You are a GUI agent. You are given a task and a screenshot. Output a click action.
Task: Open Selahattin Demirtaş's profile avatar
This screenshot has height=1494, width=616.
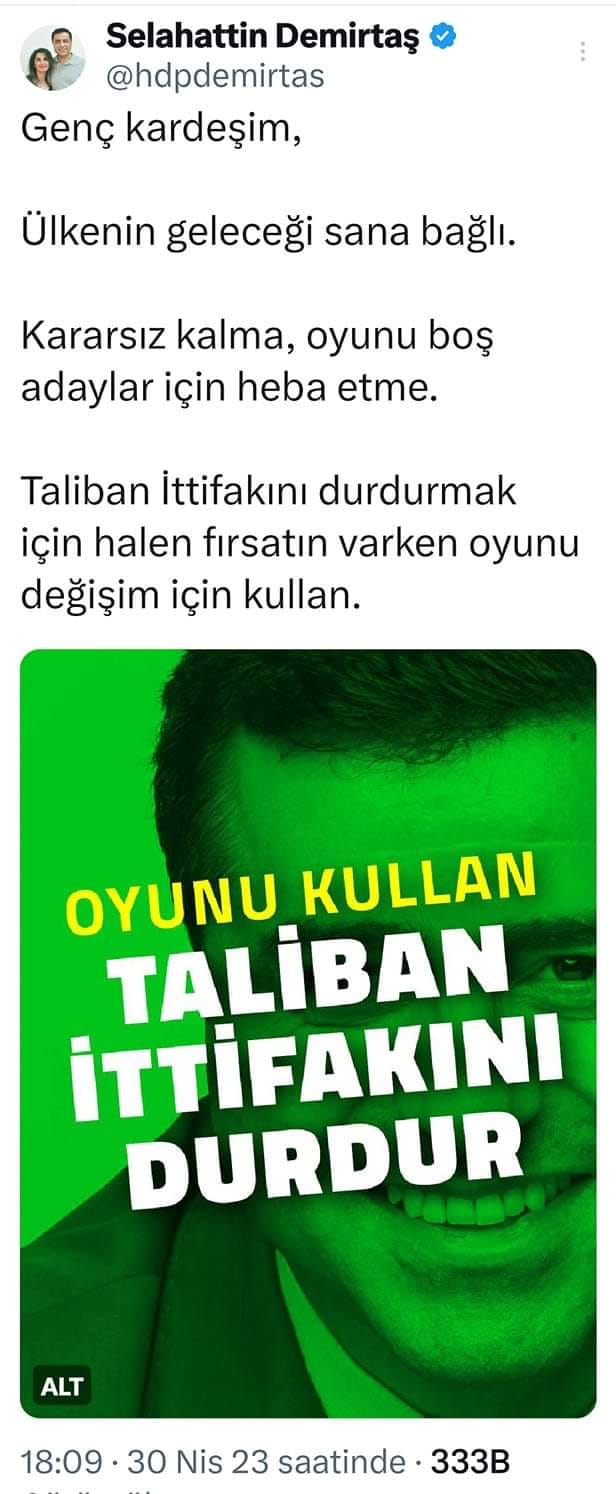pos(52,58)
